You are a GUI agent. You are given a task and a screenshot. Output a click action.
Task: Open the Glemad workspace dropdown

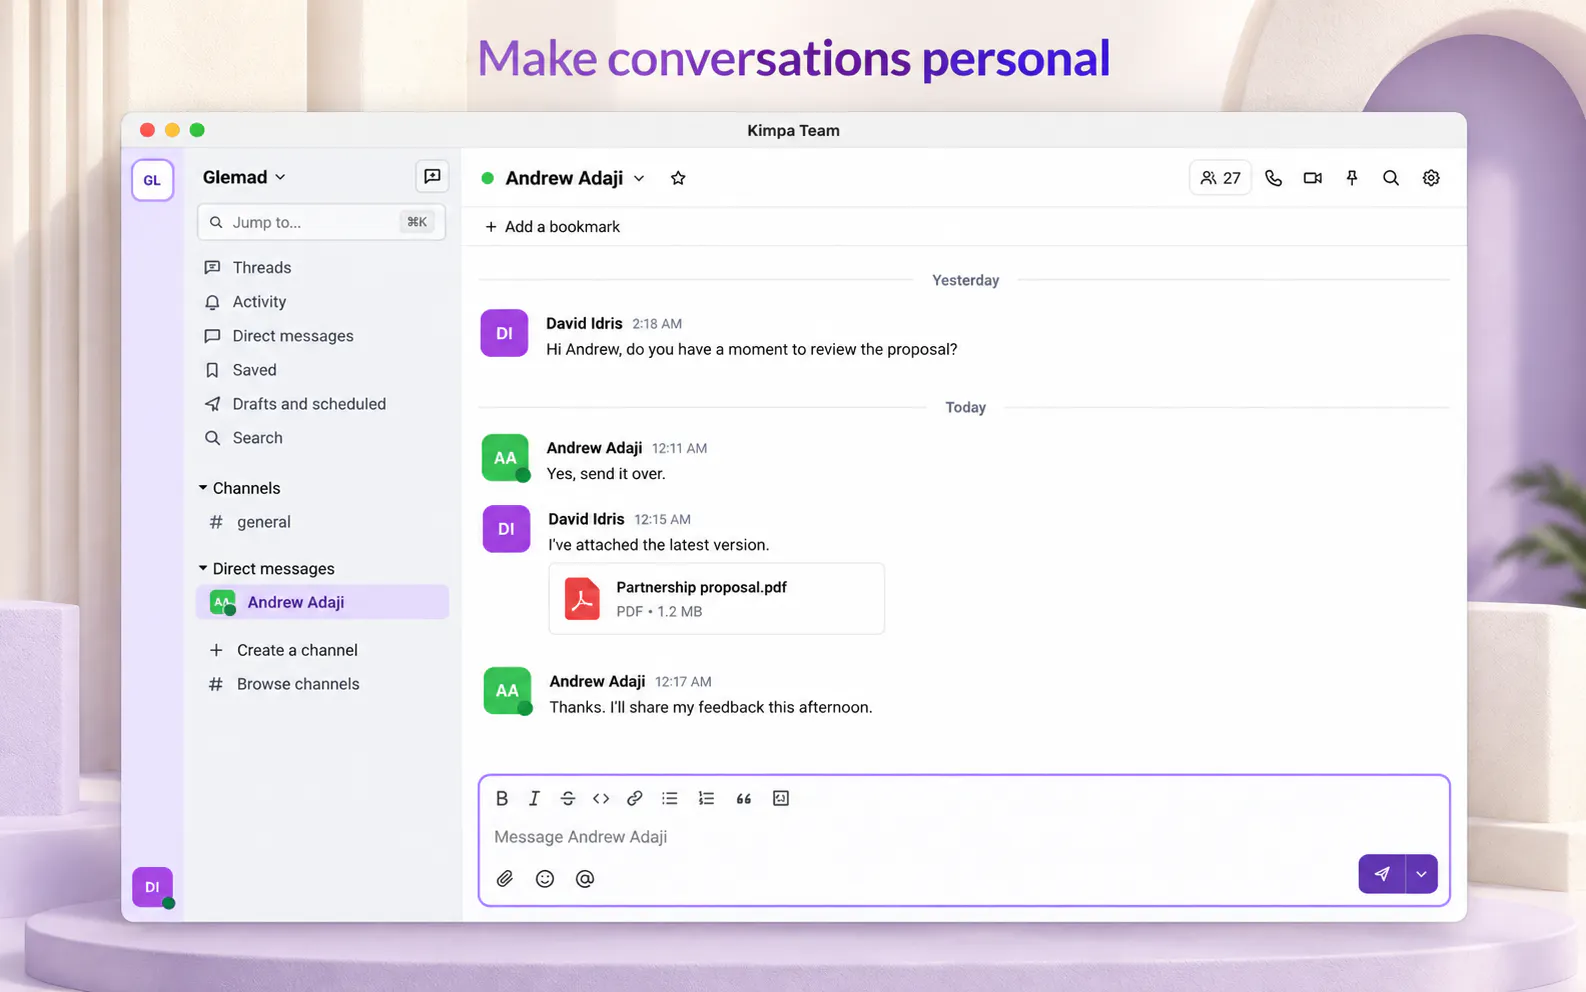click(244, 177)
